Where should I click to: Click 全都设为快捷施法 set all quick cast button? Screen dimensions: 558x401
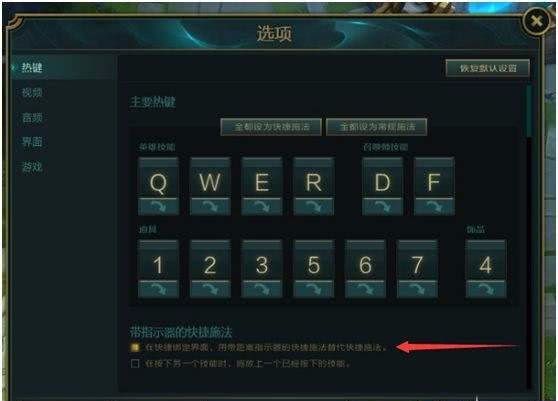tap(271, 127)
